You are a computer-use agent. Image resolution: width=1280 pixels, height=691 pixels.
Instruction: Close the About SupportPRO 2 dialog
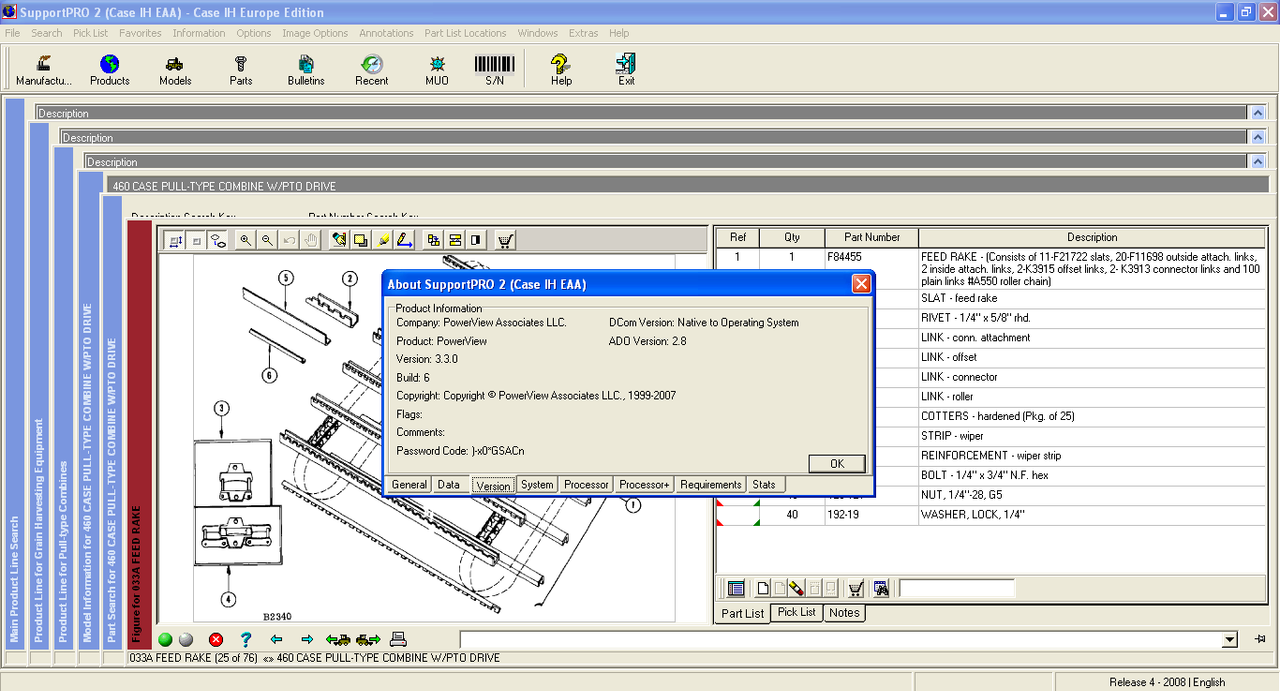click(861, 284)
